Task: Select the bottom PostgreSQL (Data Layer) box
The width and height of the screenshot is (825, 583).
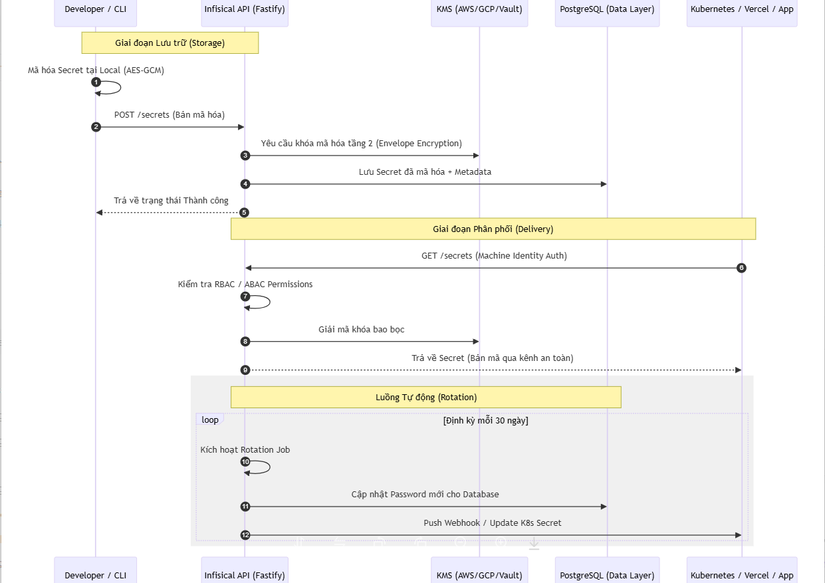Action: point(607,574)
